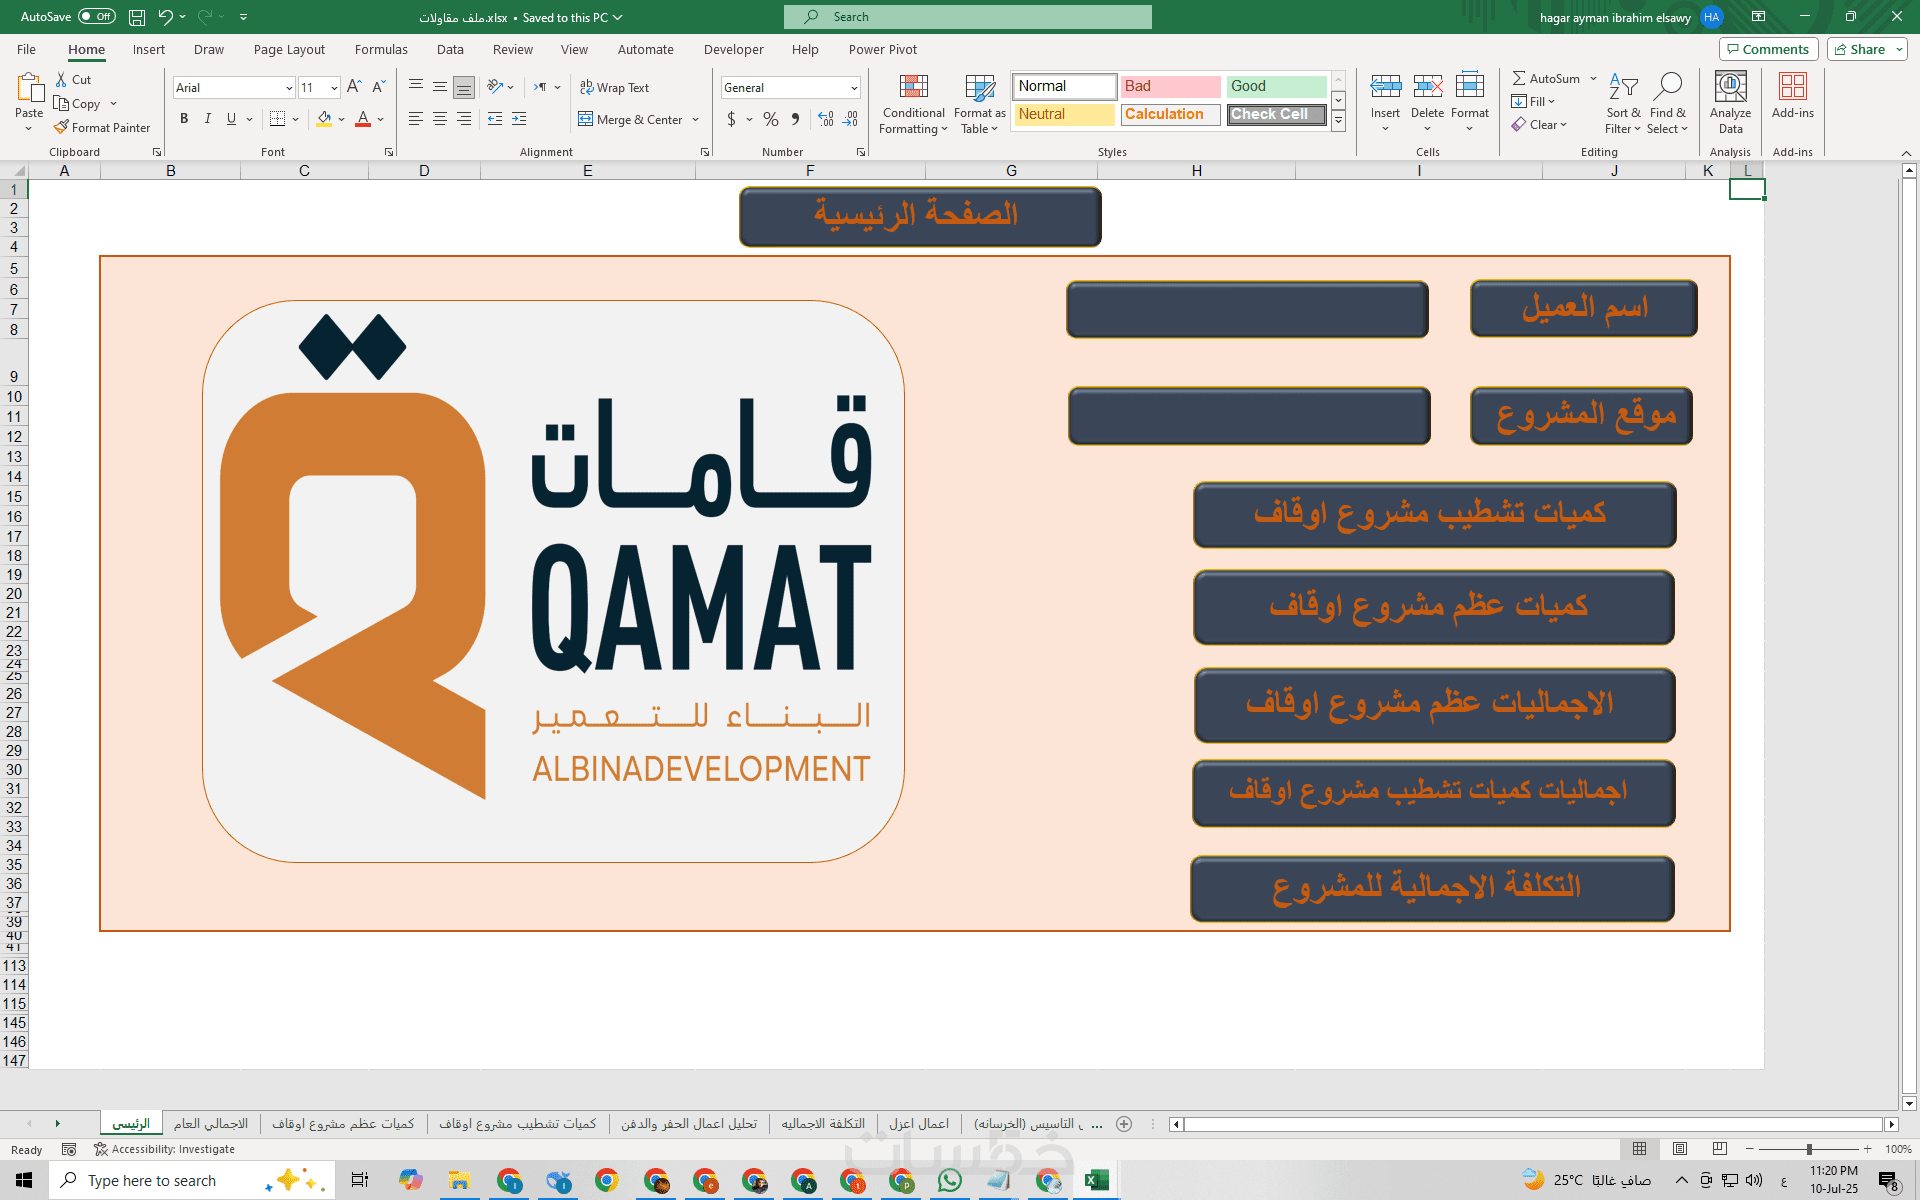
Task: Click the Increase Decimal icon
Action: [825, 119]
